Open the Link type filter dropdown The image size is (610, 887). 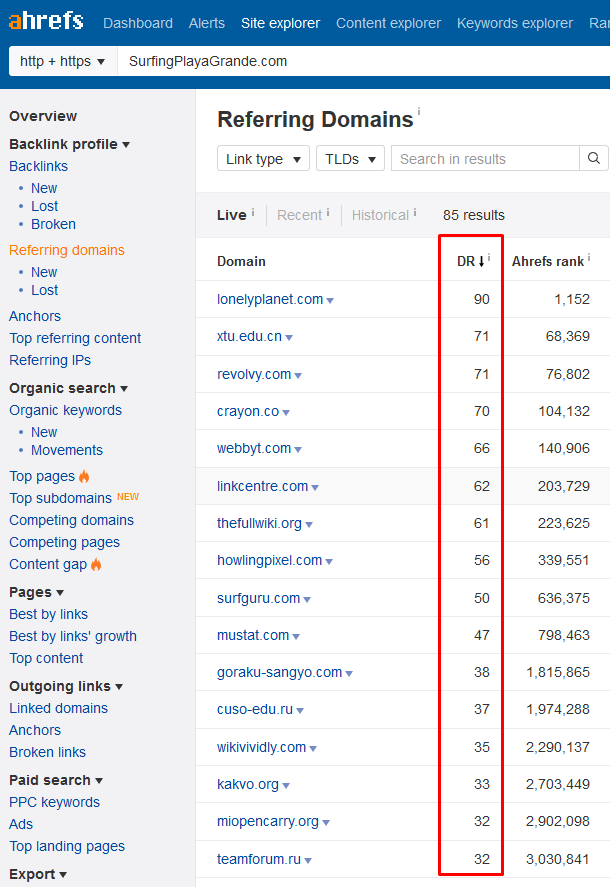(x=263, y=158)
